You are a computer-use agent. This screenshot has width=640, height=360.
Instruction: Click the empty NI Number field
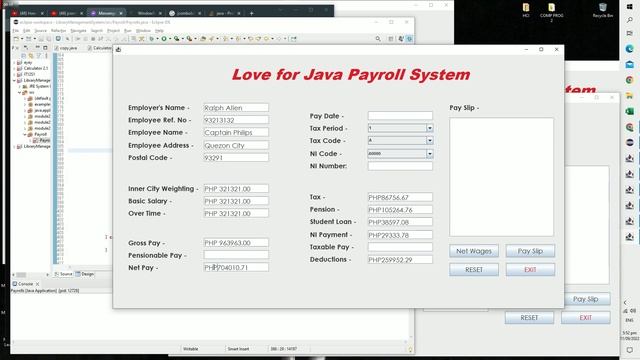400,166
